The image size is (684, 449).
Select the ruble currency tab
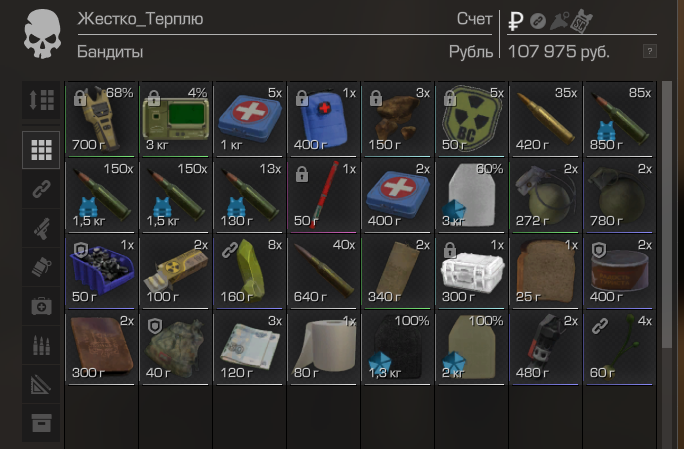(516, 21)
